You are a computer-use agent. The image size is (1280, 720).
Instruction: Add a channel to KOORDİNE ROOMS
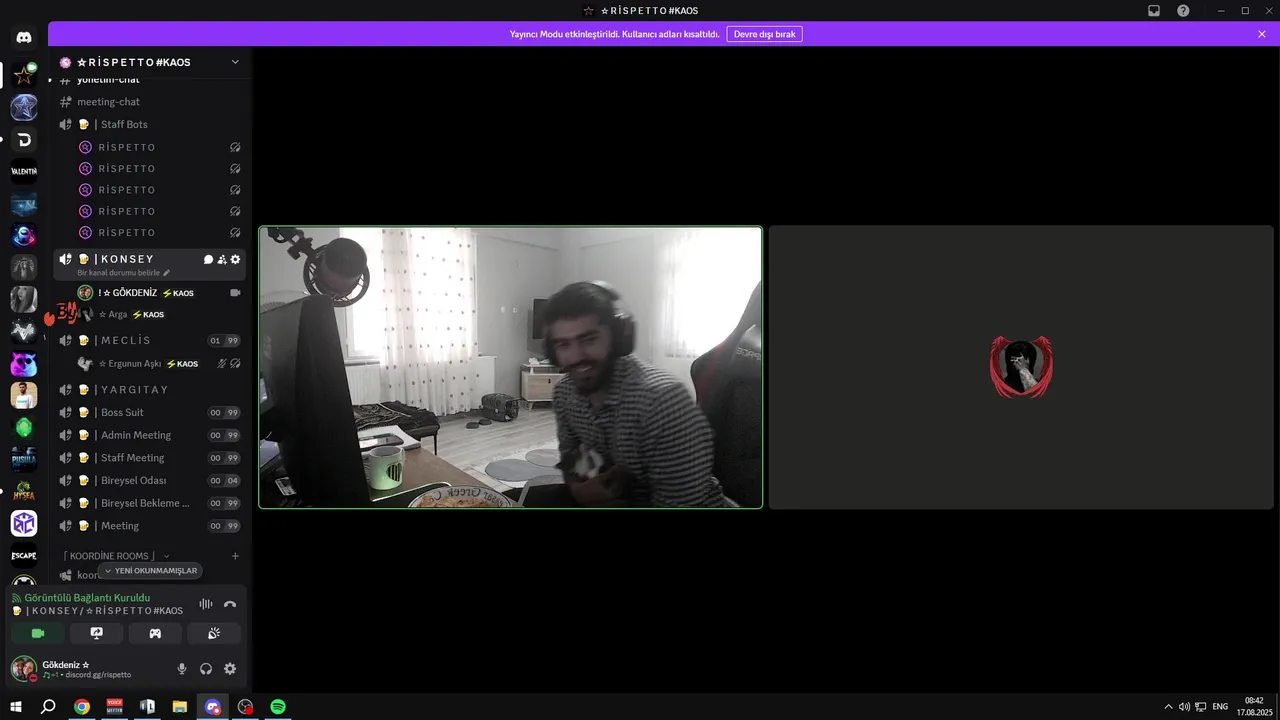(235, 556)
